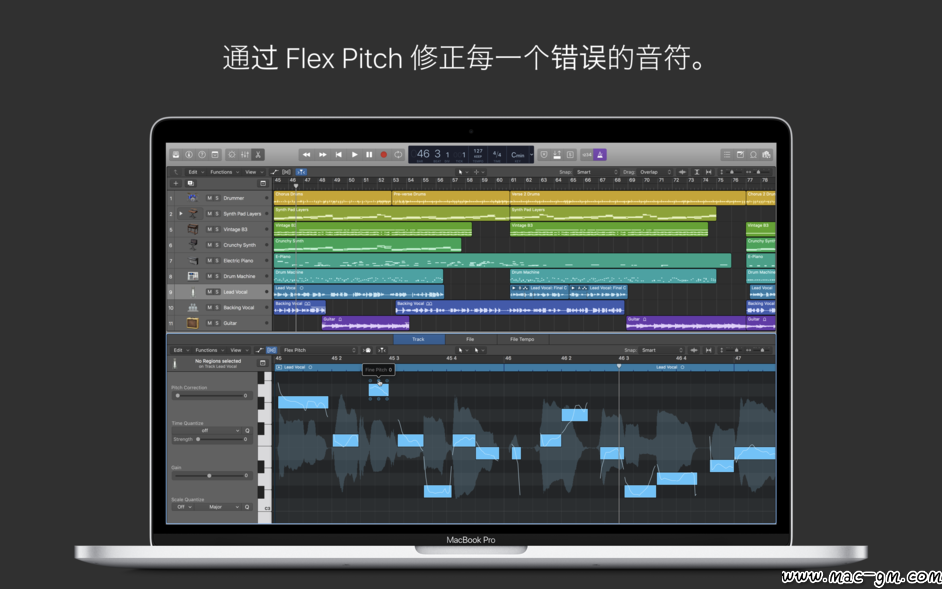
Task: Open audio editor Snap Smart dropdown
Action: tap(663, 350)
